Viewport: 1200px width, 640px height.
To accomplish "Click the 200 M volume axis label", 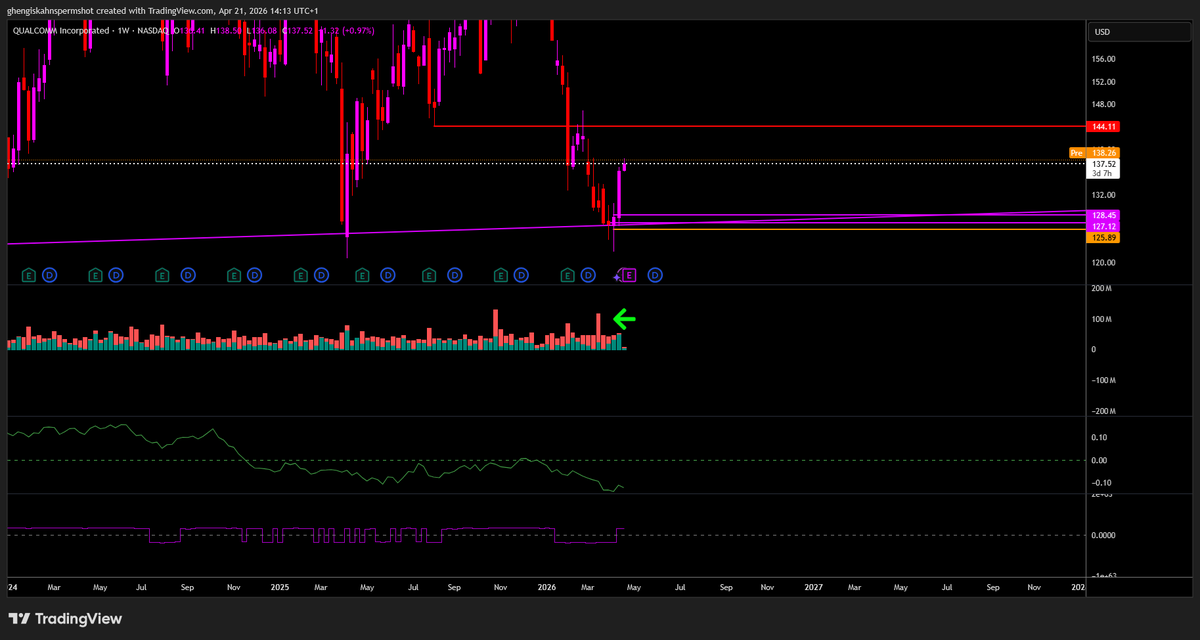I will tap(1101, 289).
